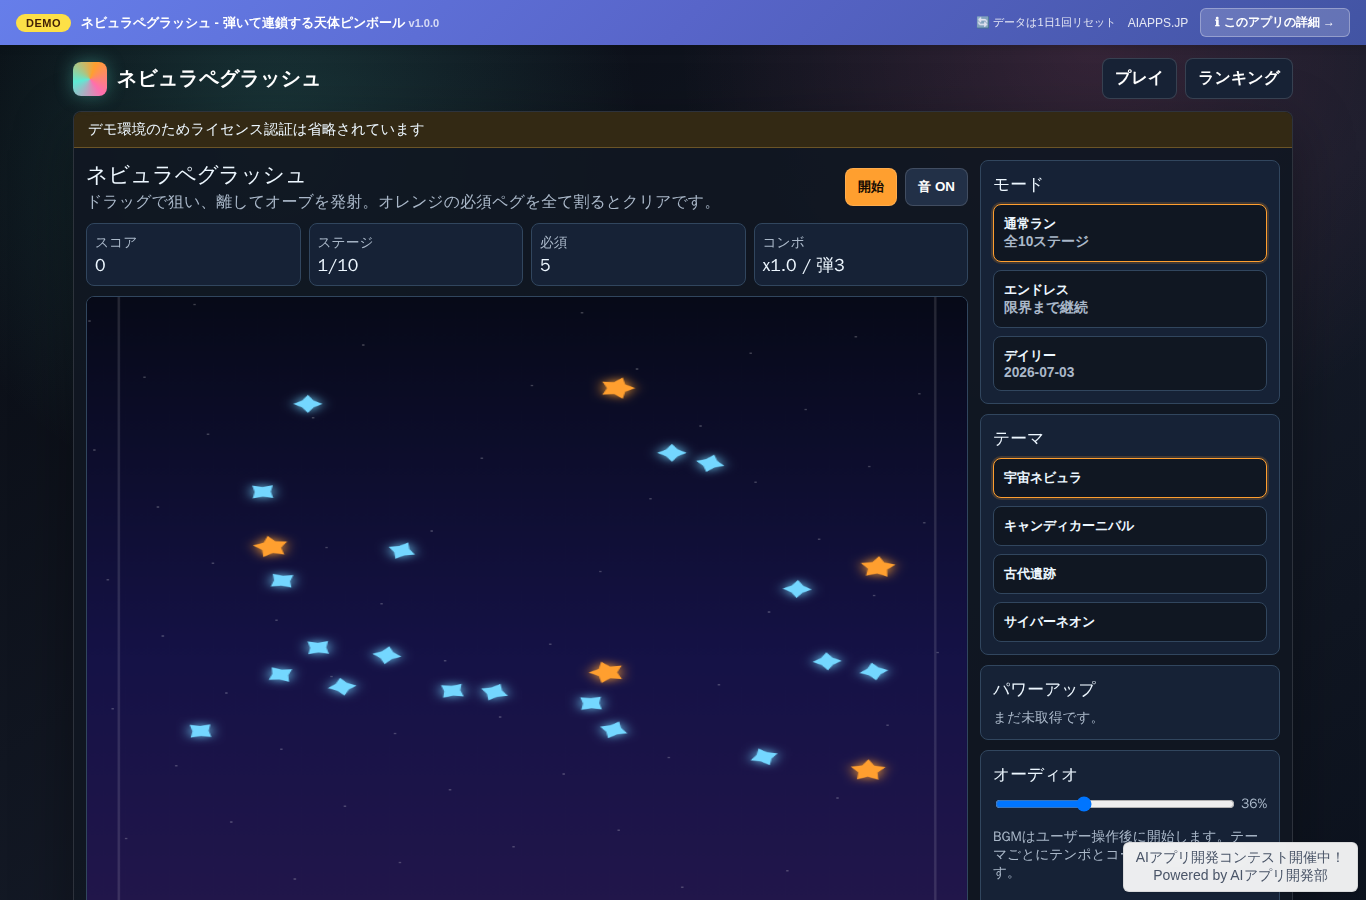Select 通常ラン mode
The width and height of the screenshot is (1366, 900).
1130,233
